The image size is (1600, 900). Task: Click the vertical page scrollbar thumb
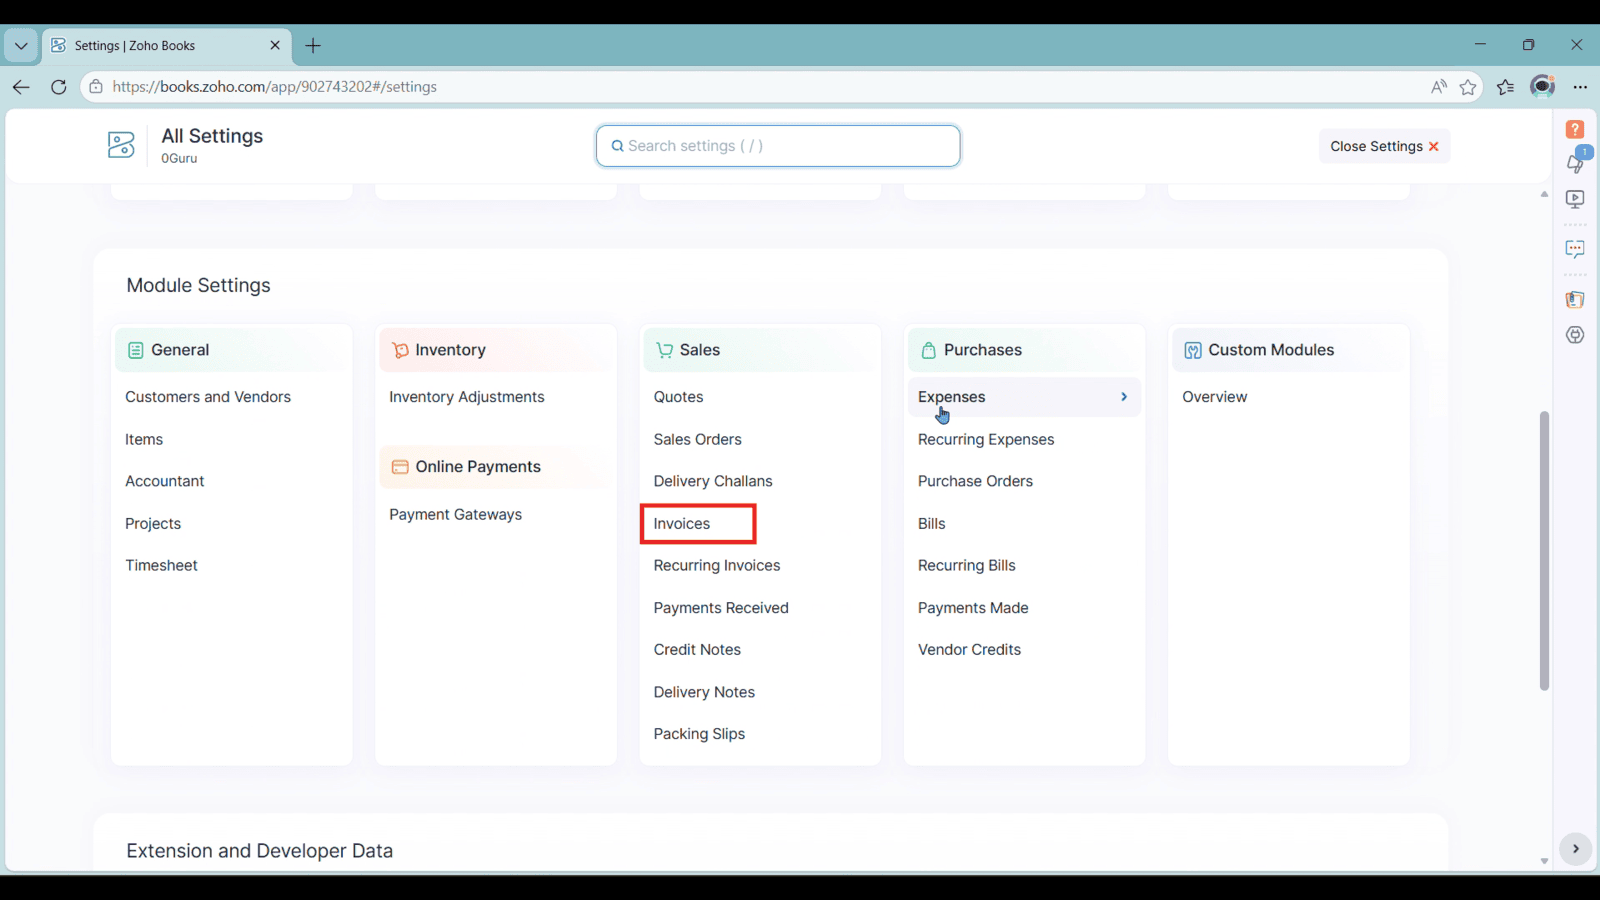click(1544, 550)
